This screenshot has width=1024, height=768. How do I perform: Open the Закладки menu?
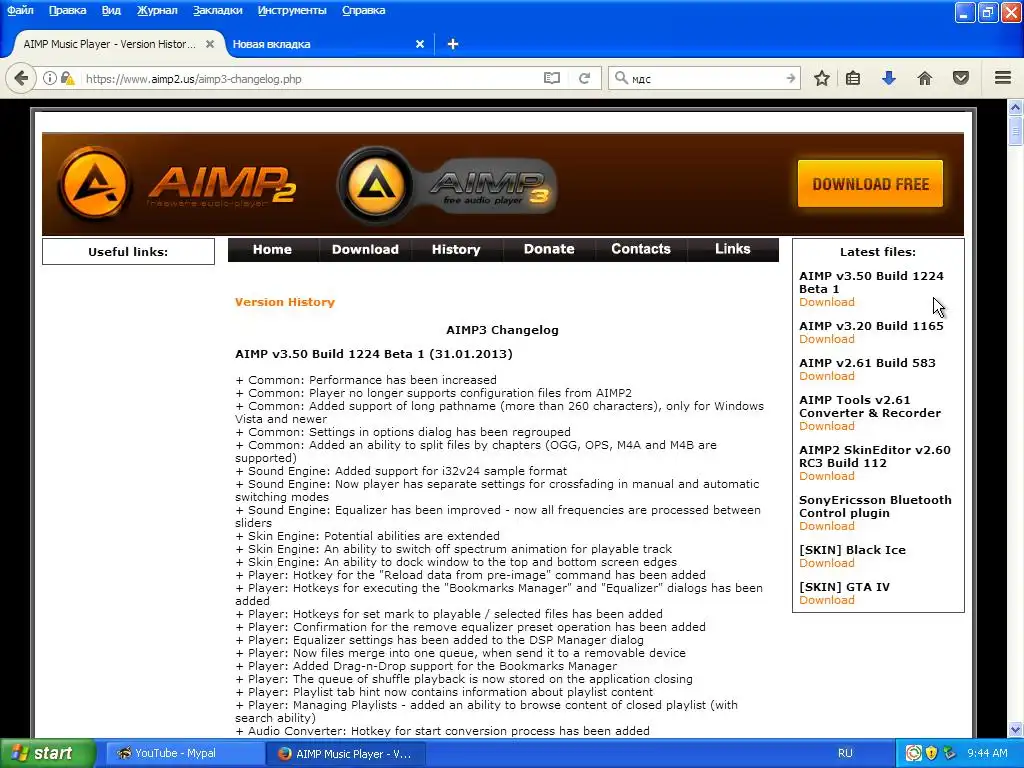tap(217, 10)
